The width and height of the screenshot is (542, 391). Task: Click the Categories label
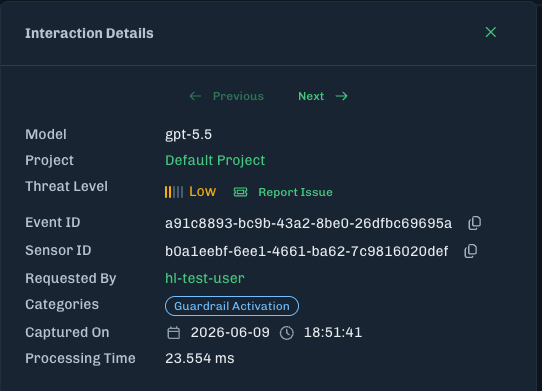coord(62,305)
